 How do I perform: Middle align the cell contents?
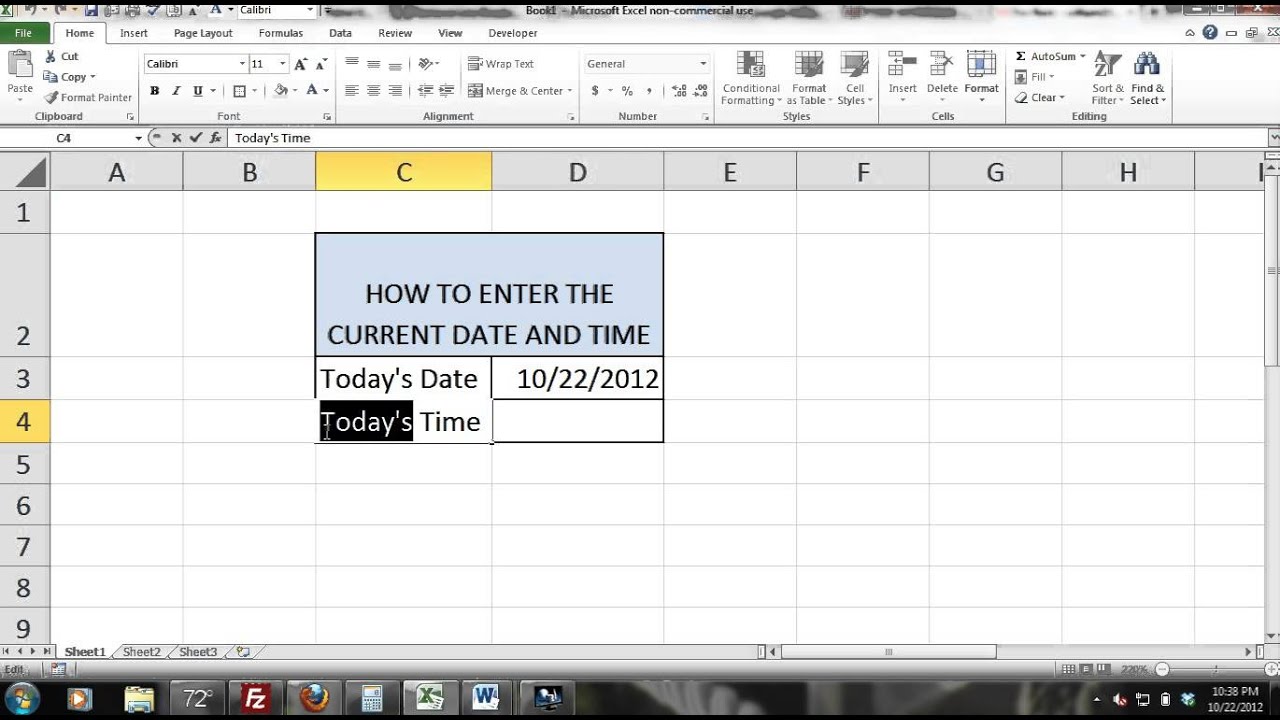click(x=374, y=64)
